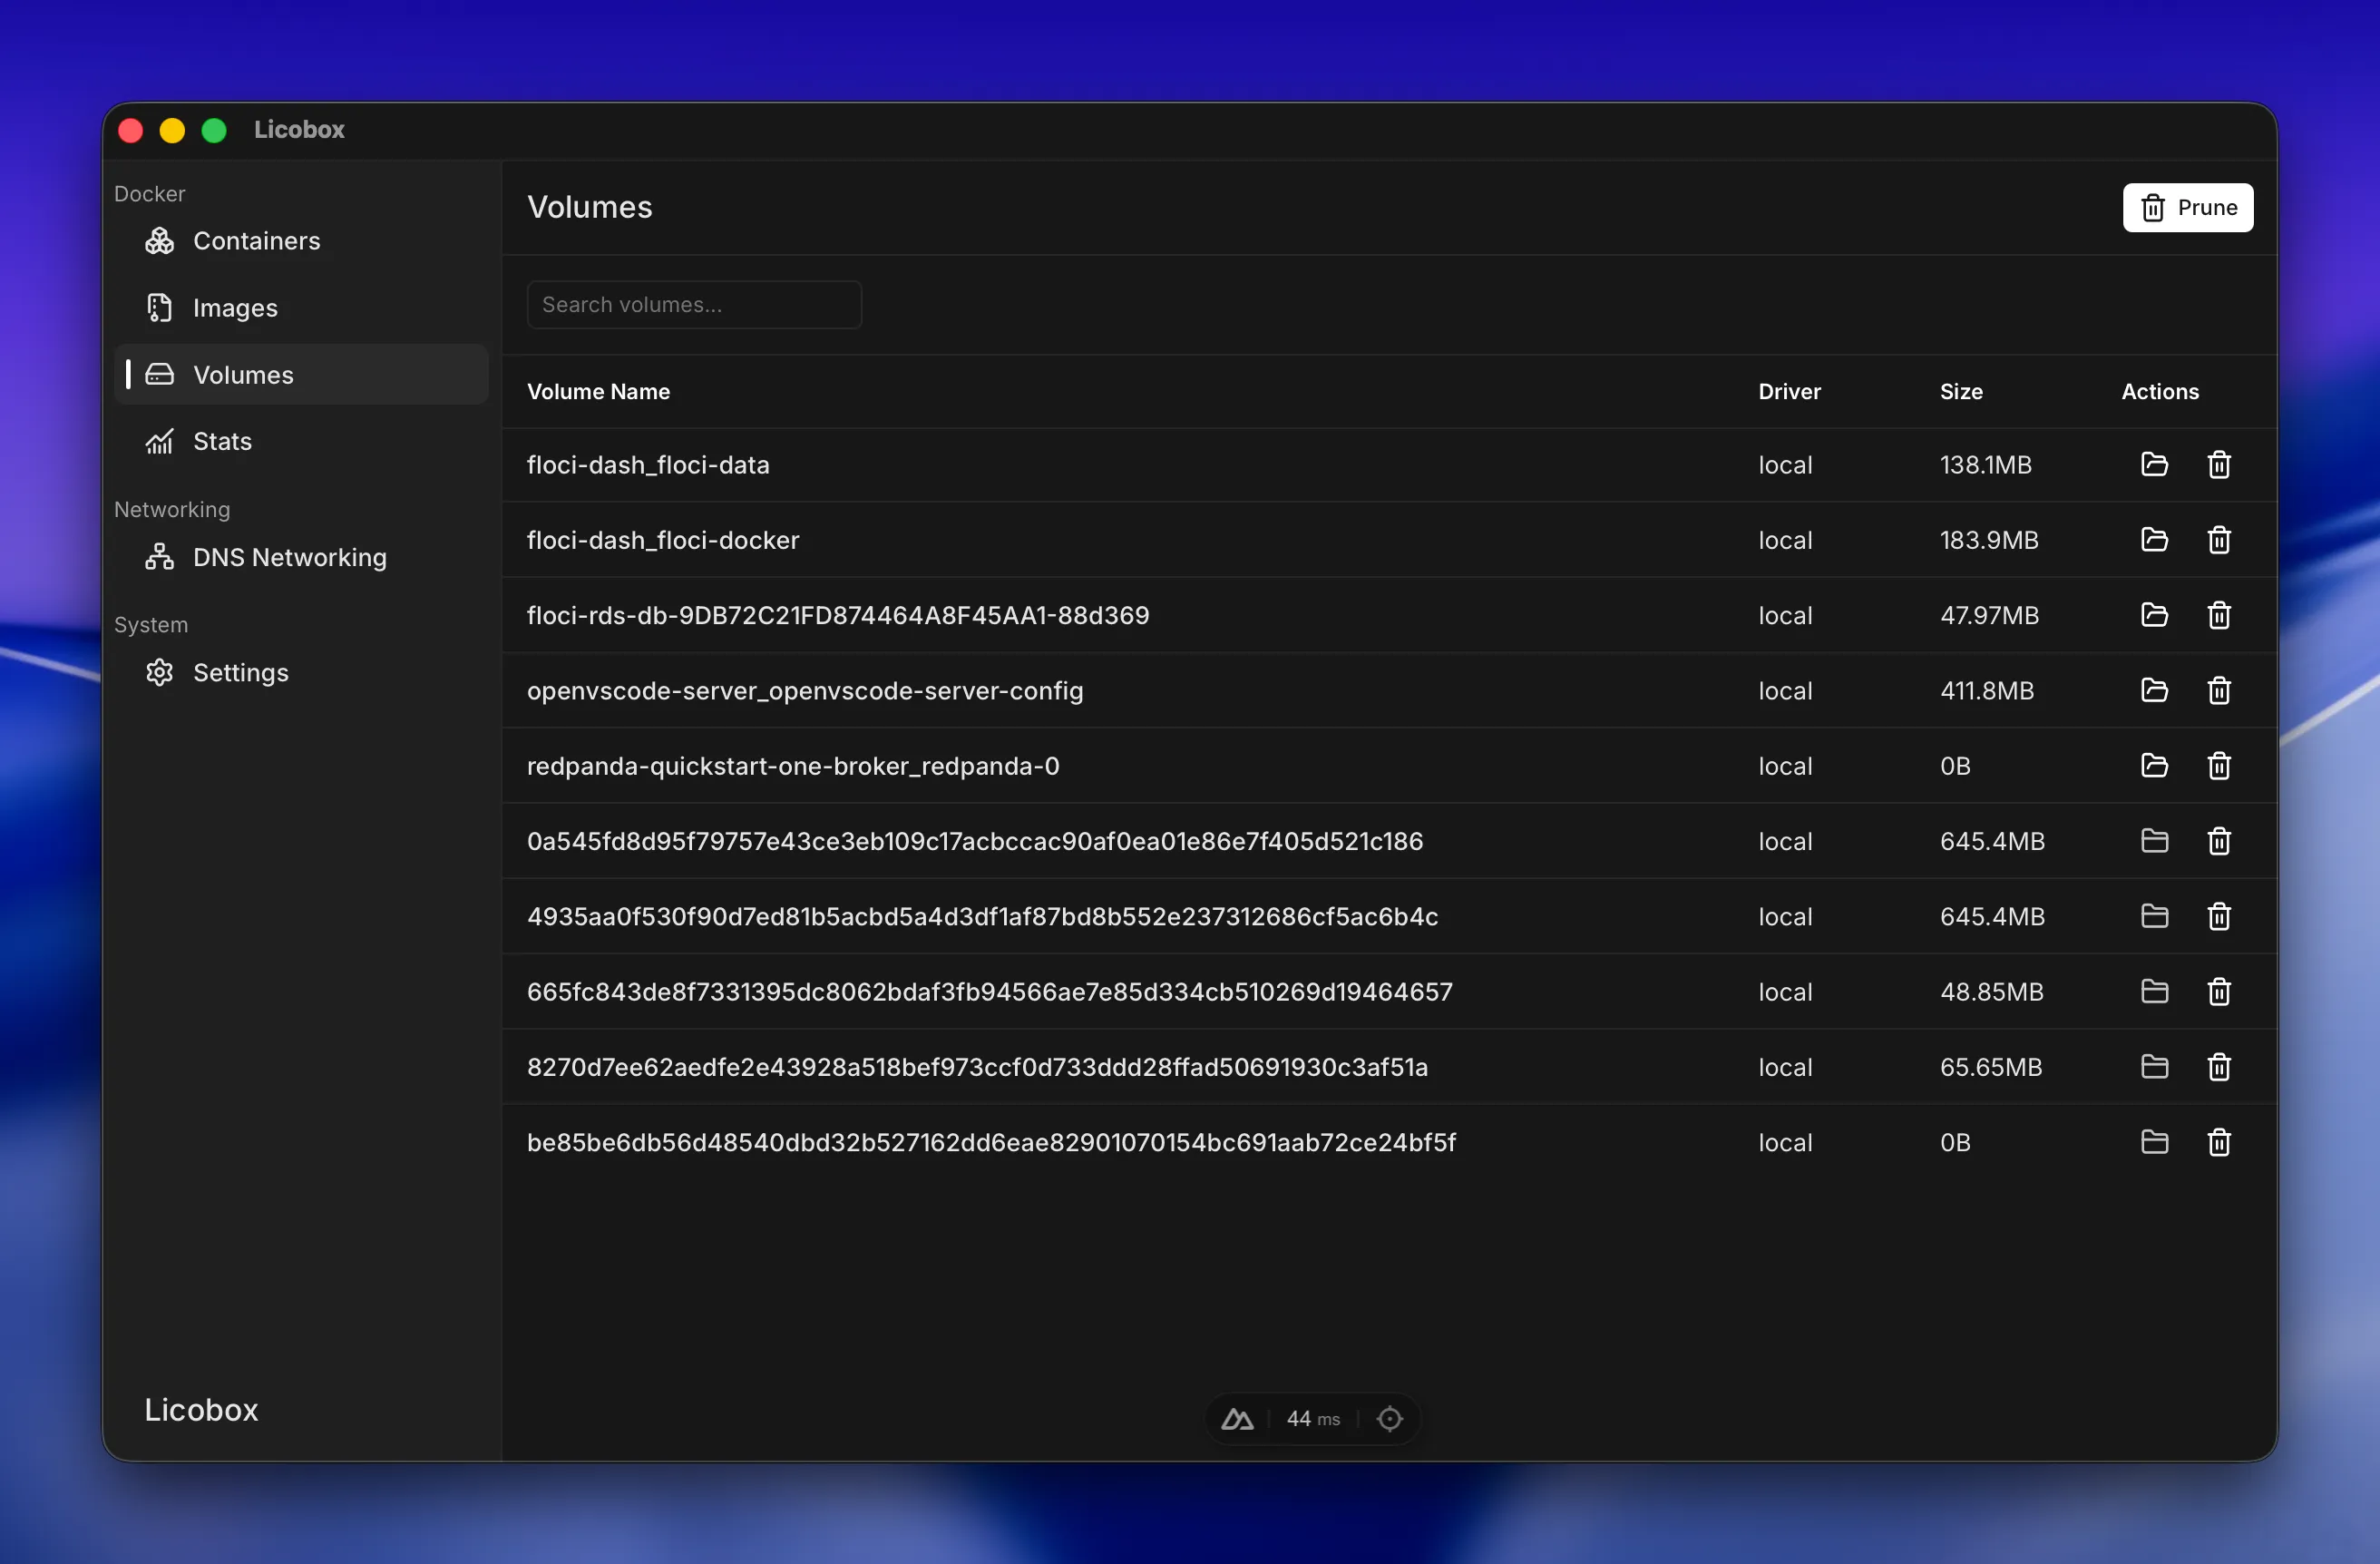This screenshot has width=2380, height=1564.
Task: Click the redpanda-quickstart-one-broker_redpanda-0 name
Action: click(793, 766)
